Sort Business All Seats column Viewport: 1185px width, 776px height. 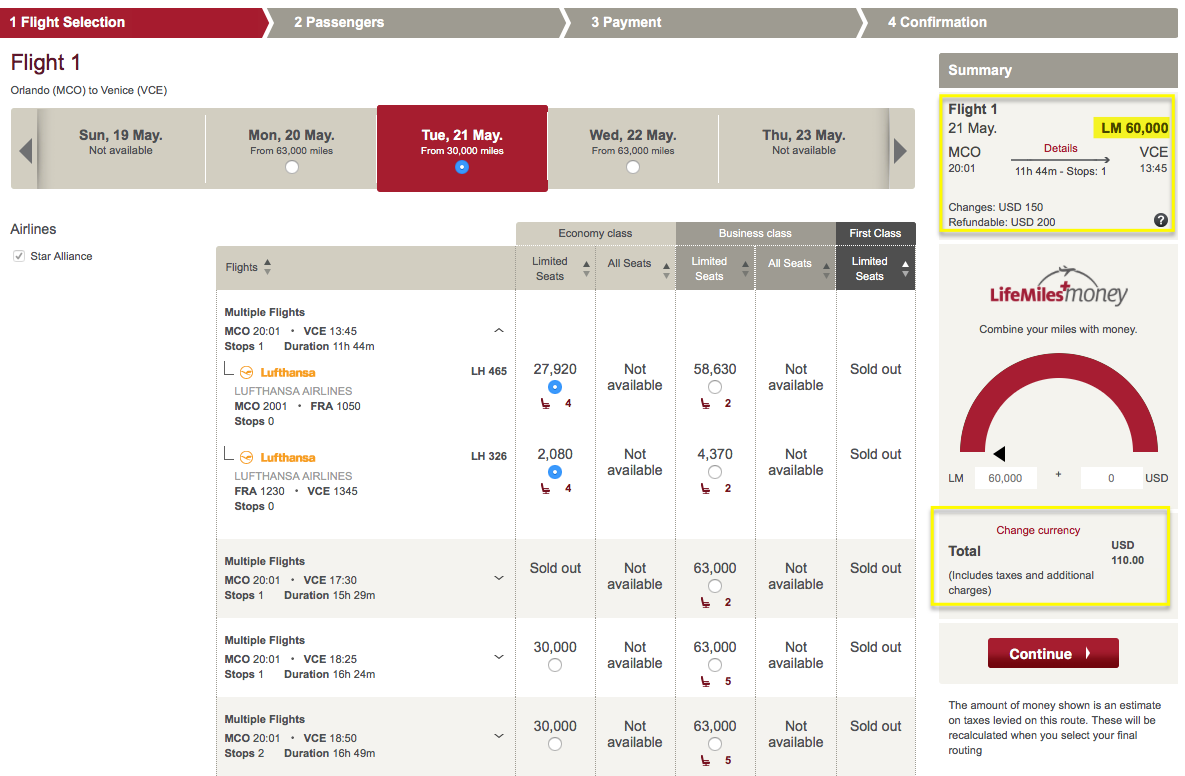coord(826,270)
